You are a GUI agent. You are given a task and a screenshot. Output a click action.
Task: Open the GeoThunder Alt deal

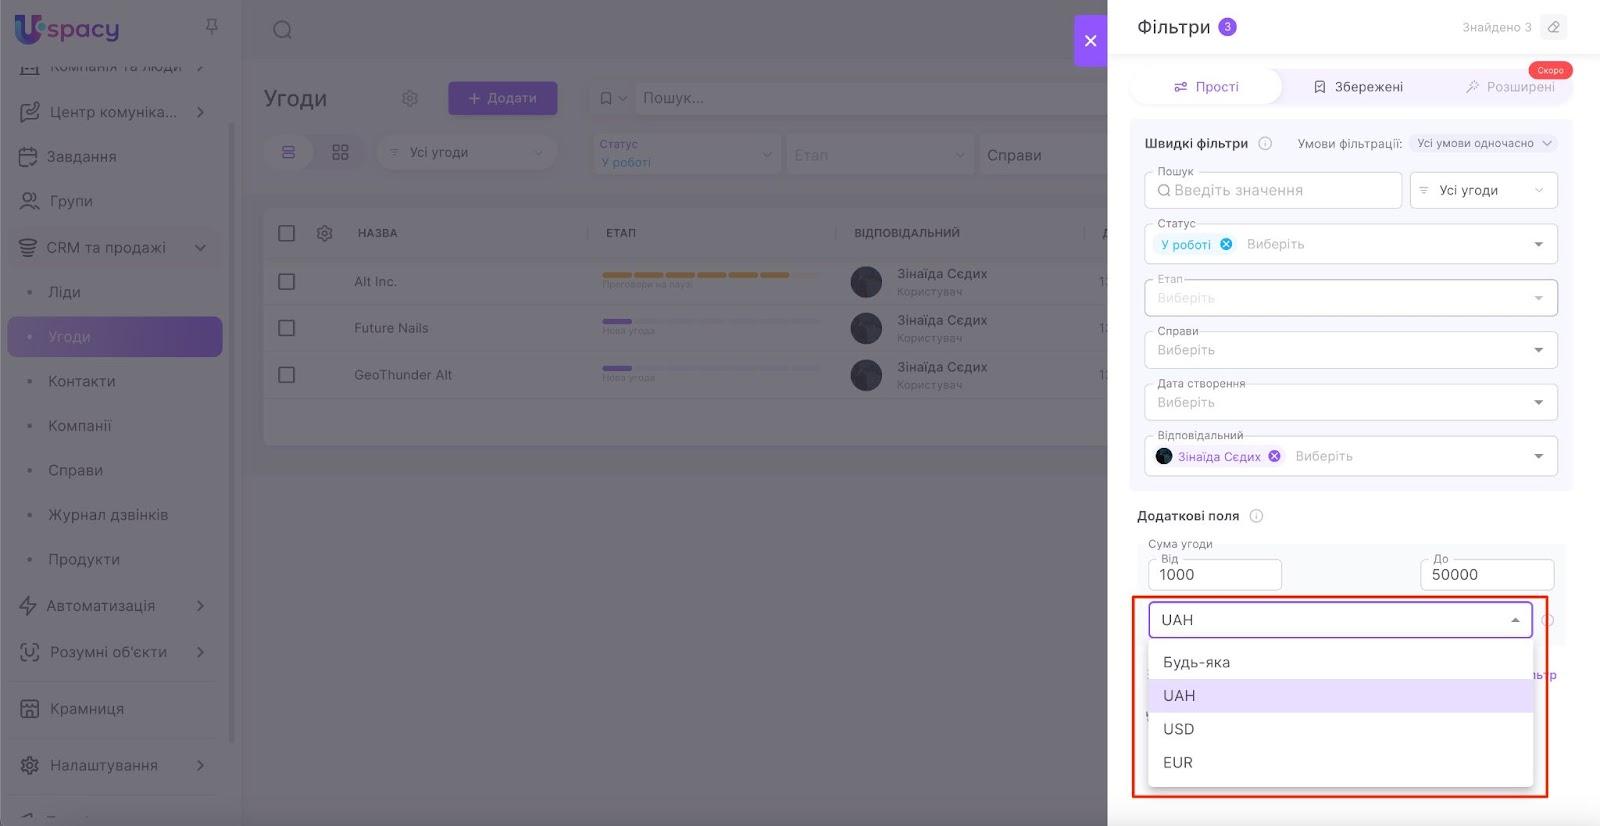tap(403, 375)
